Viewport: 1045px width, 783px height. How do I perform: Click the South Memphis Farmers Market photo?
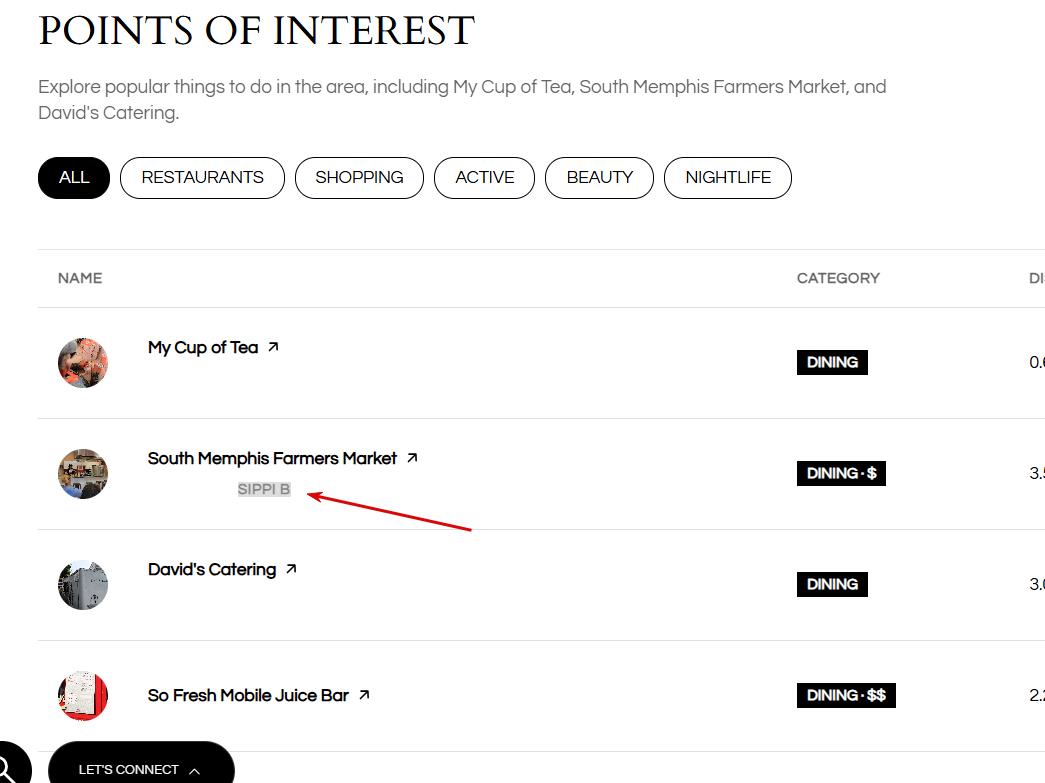coord(83,474)
